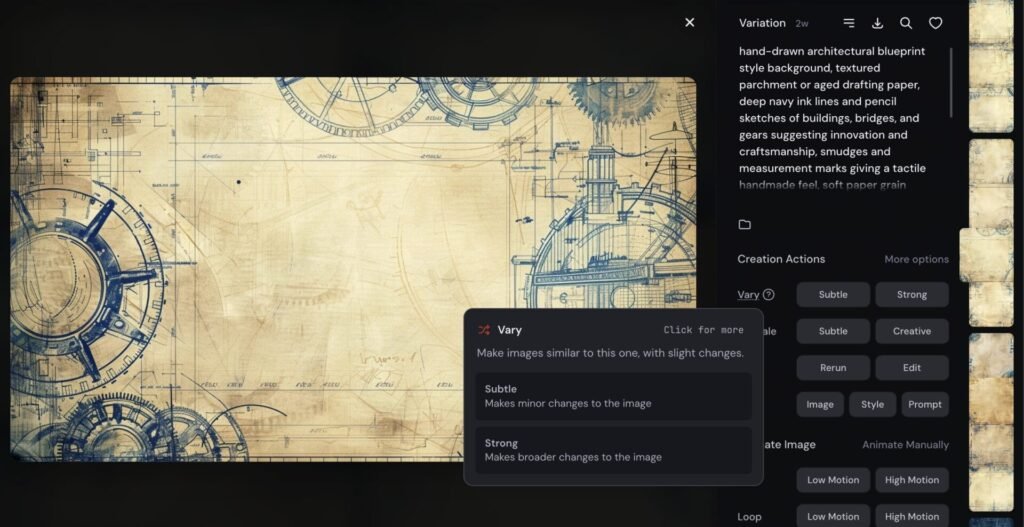Viewport: 1024px width, 527px height.
Task: Open the three-line options menu icon
Action: pyautogui.click(x=848, y=23)
